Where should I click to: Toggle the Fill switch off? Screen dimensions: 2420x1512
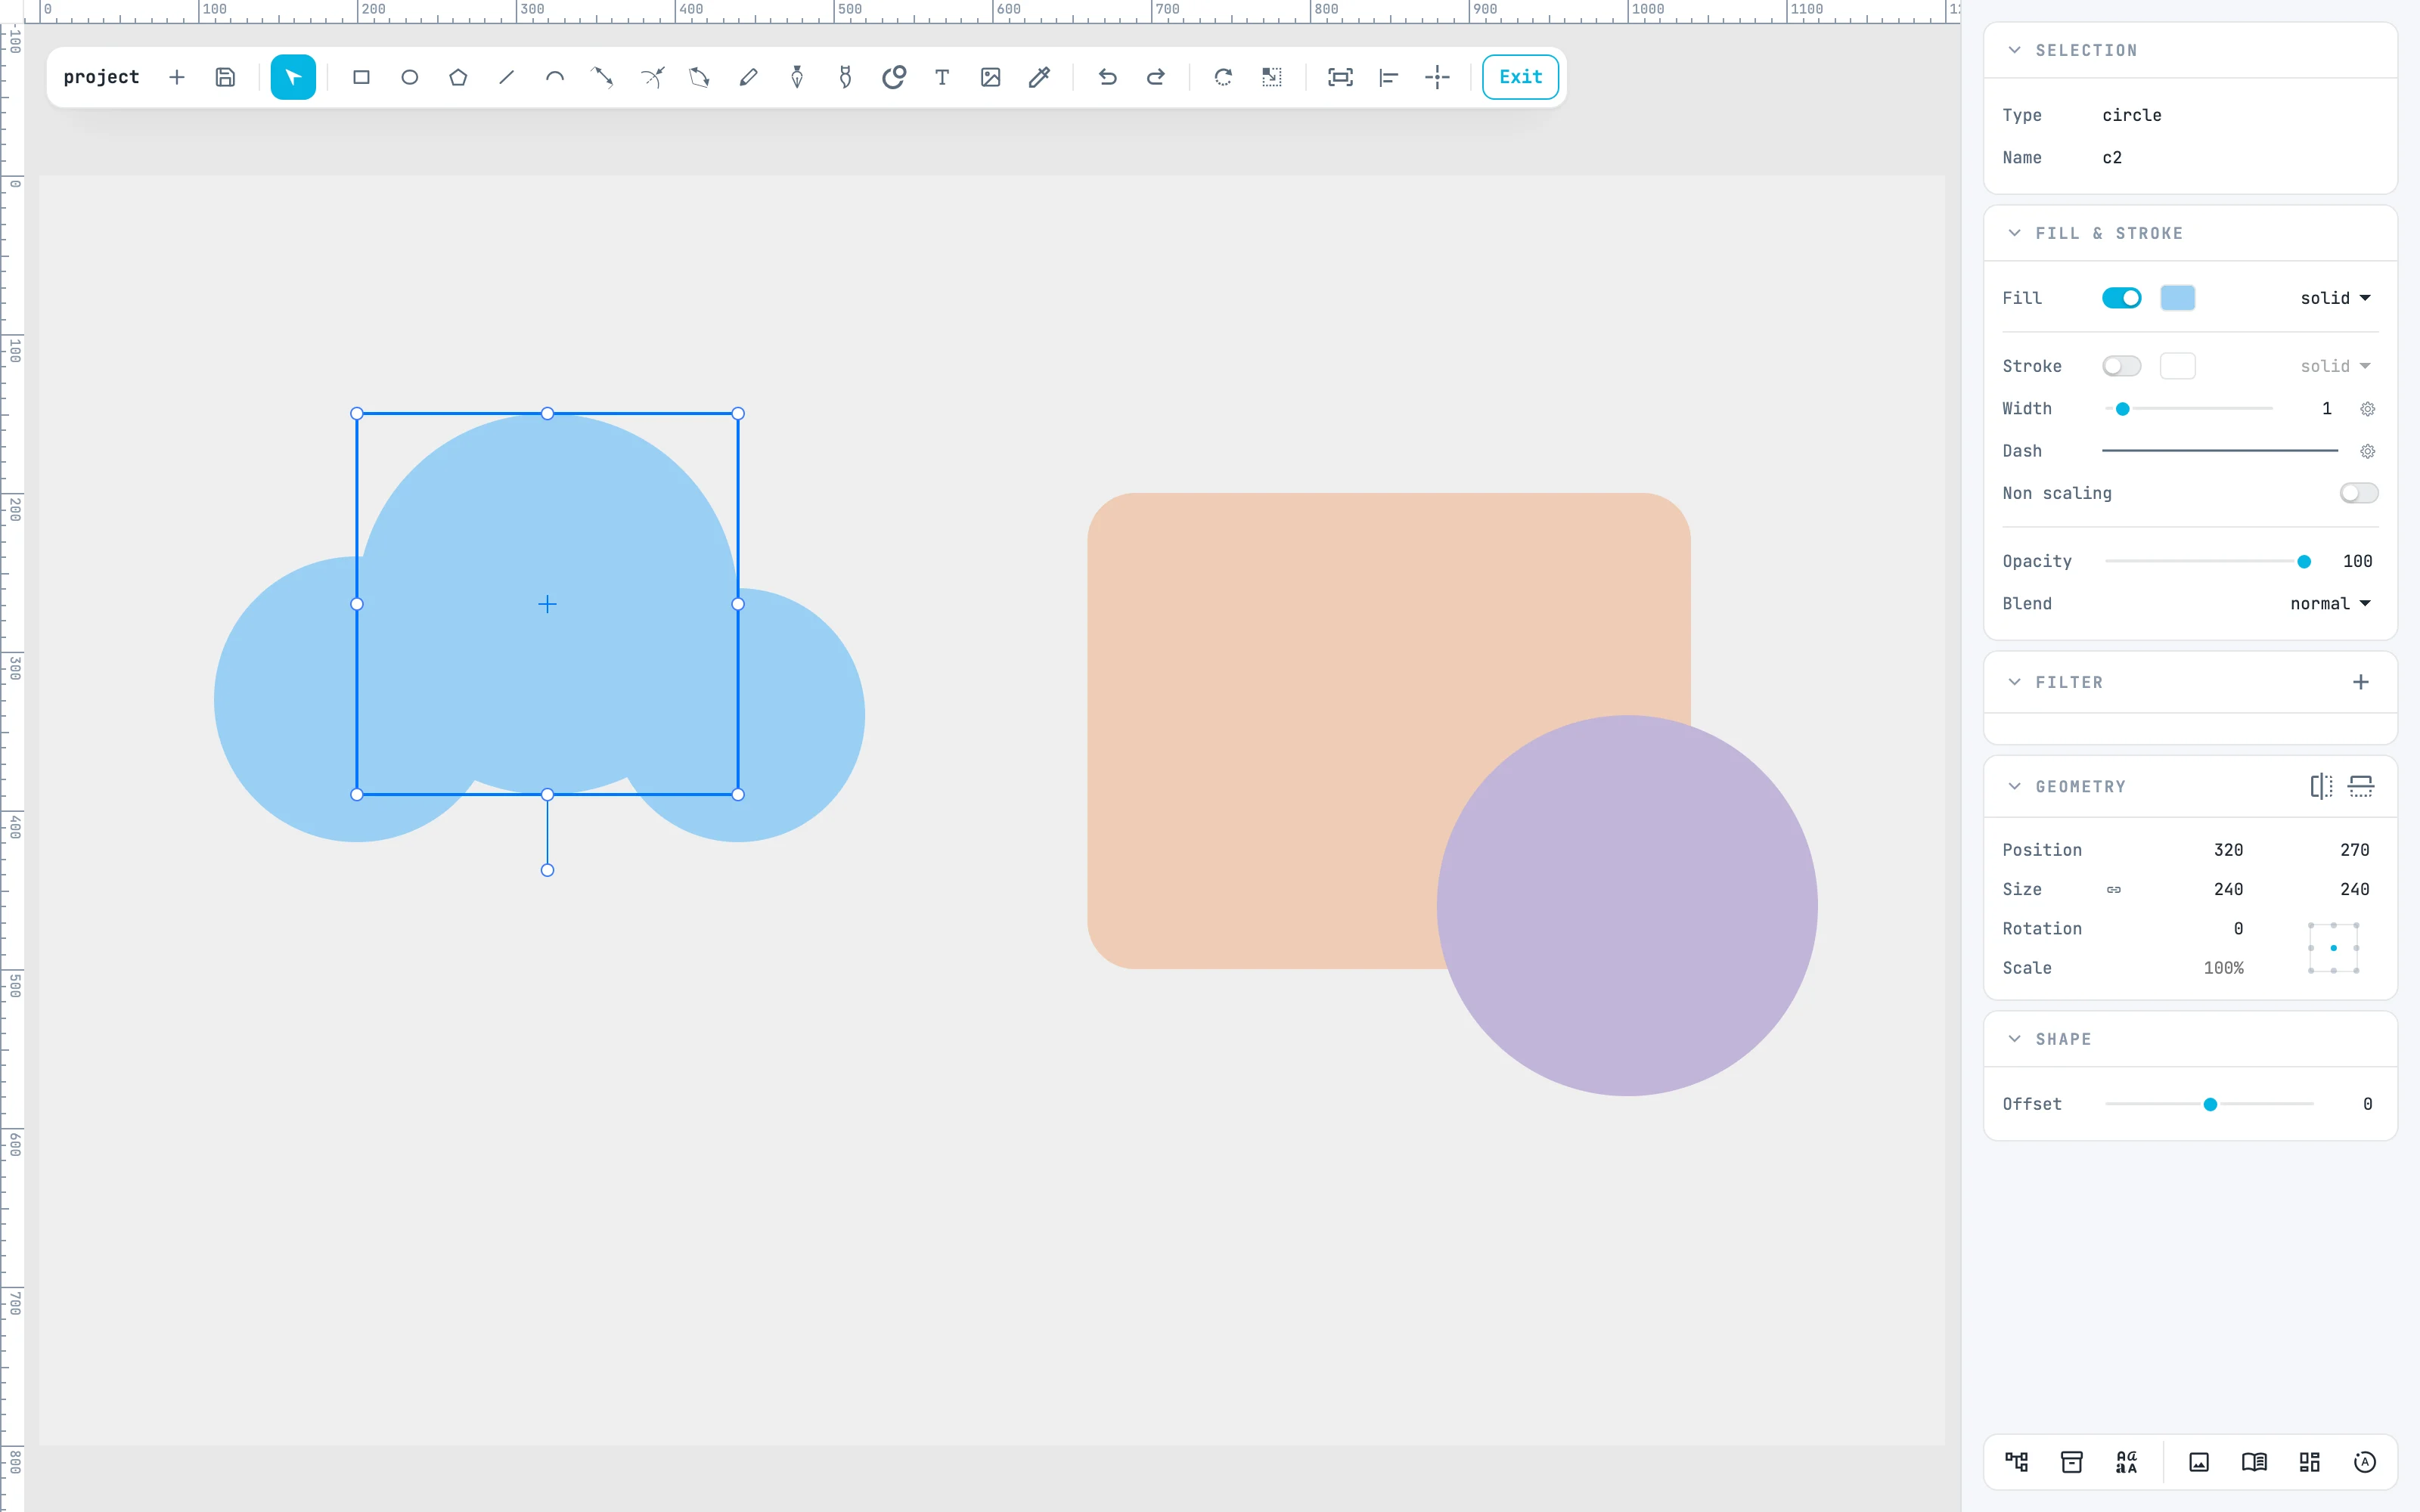tap(2121, 298)
